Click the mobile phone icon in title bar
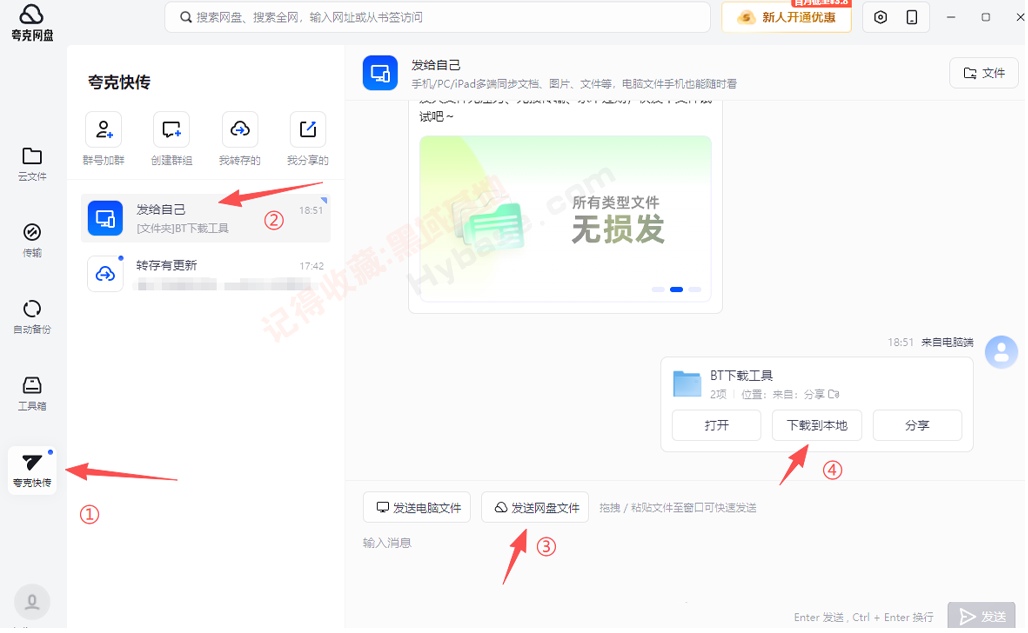 pos(912,17)
